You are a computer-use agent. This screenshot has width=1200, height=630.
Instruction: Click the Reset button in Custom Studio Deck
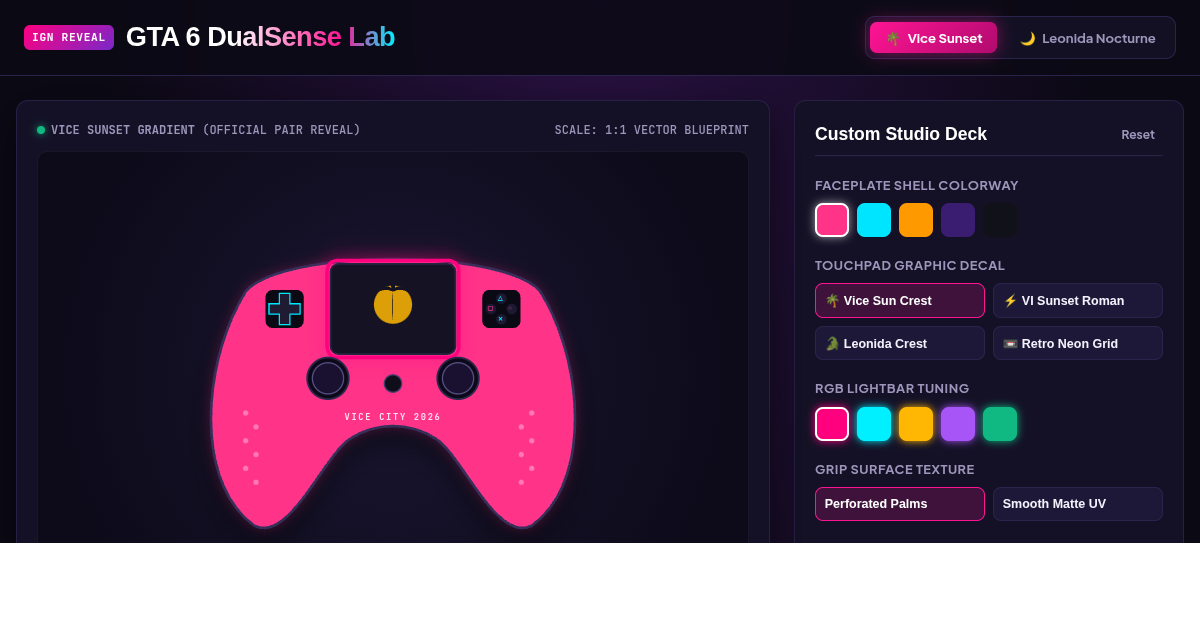tap(1138, 135)
